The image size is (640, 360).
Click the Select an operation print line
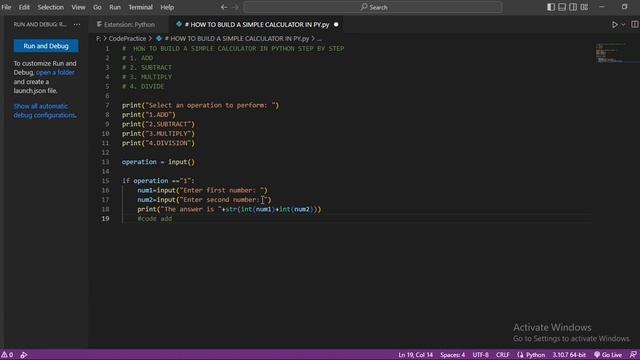click(200, 105)
